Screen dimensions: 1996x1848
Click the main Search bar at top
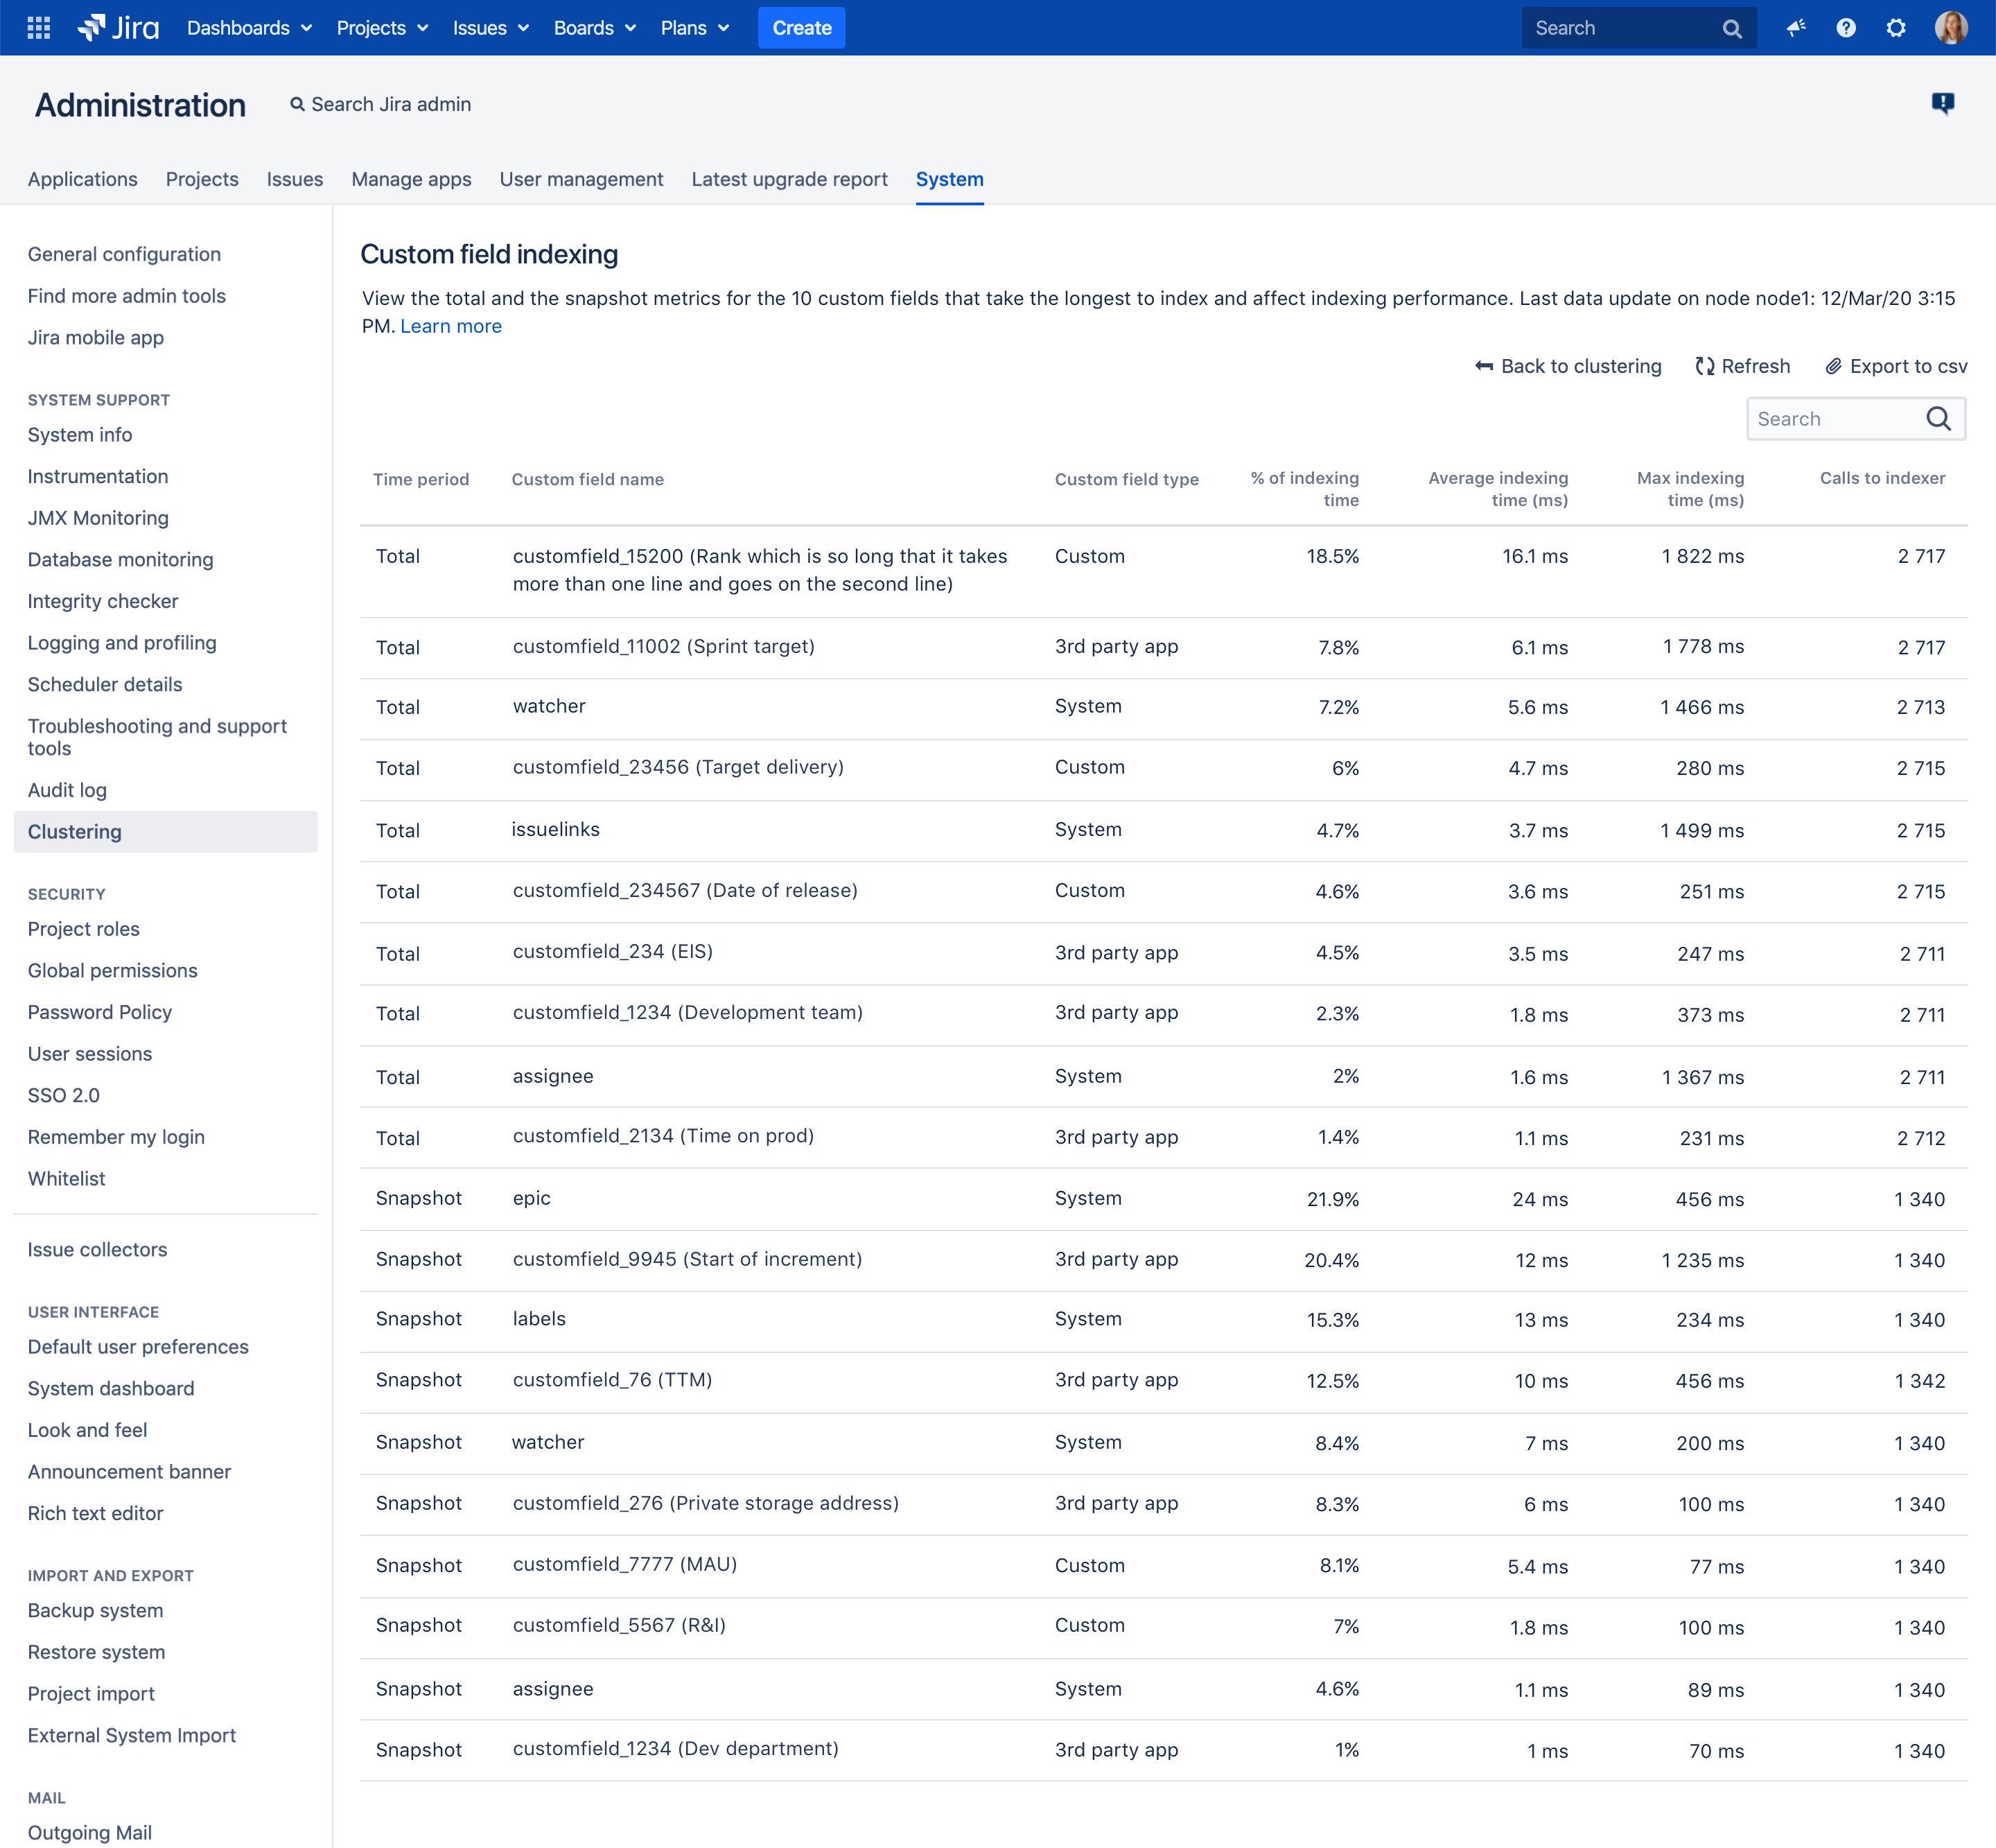[x=1634, y=26]
